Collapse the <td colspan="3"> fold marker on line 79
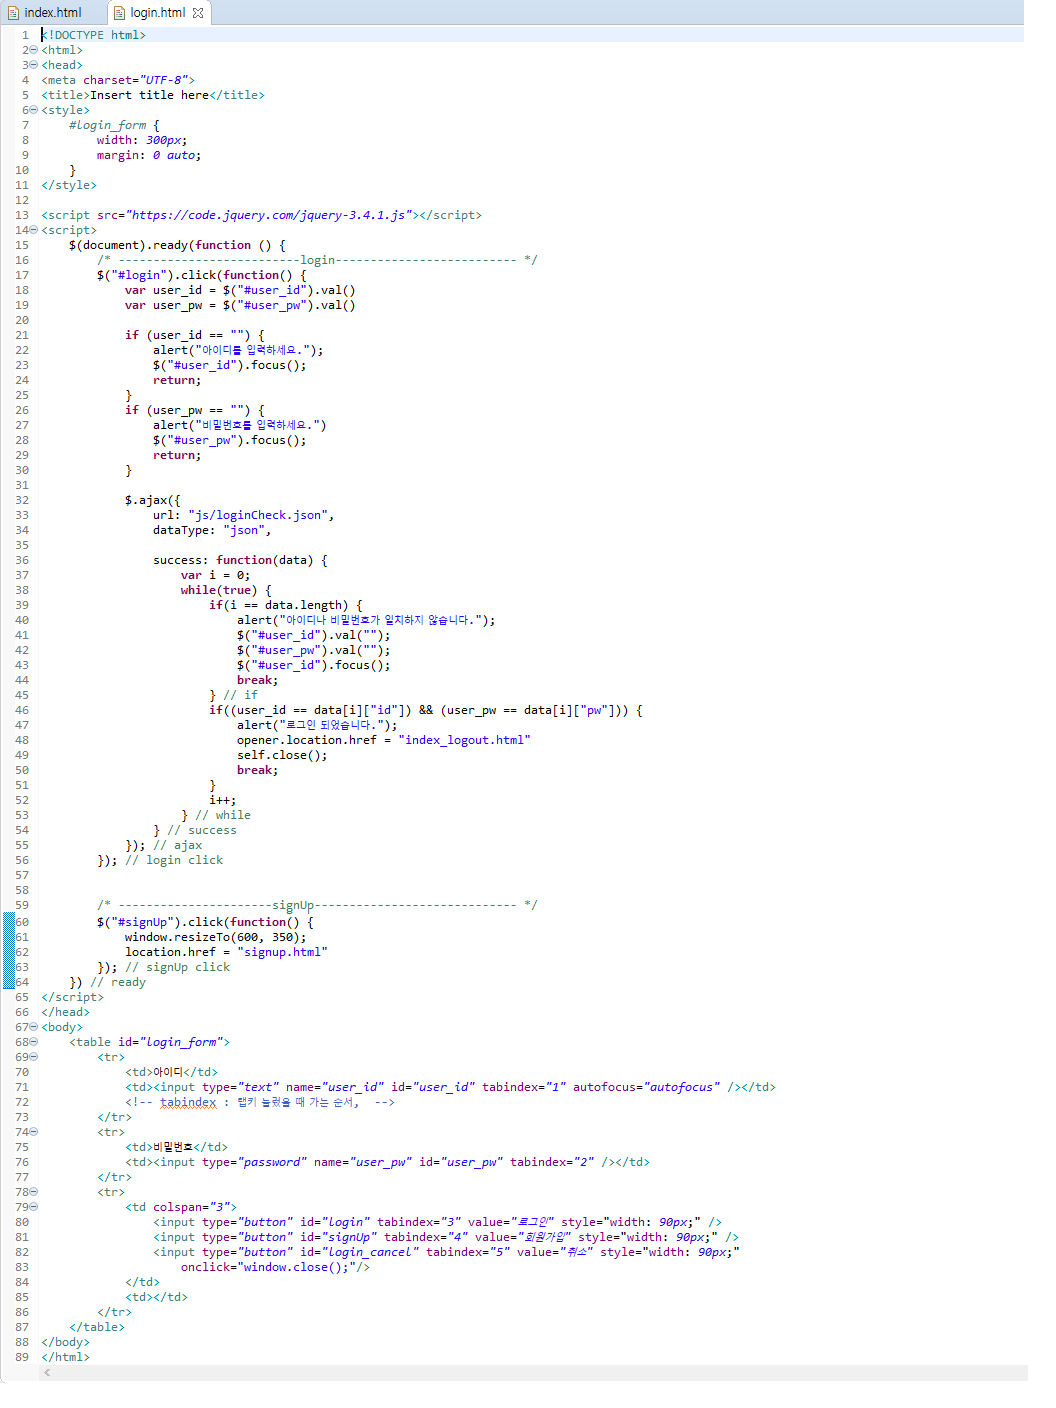 click(34, 1207)
